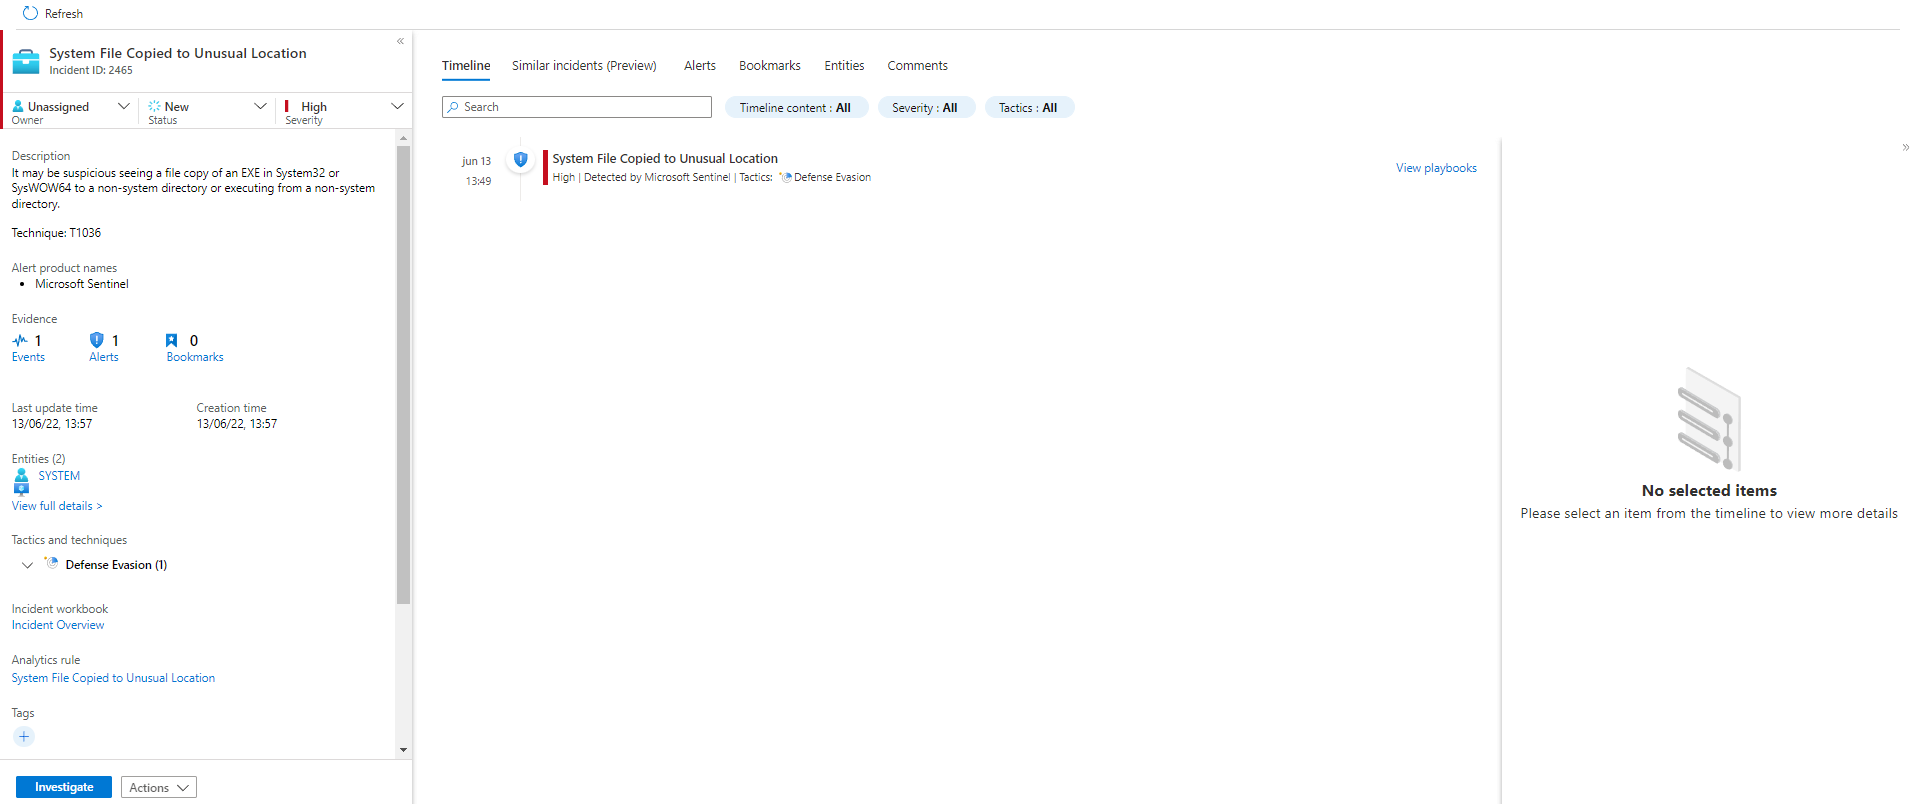Switch to Similar incidents (Preview) tab
The image size is (1918, 804).
pyautogui.click(x=584, y=66)
